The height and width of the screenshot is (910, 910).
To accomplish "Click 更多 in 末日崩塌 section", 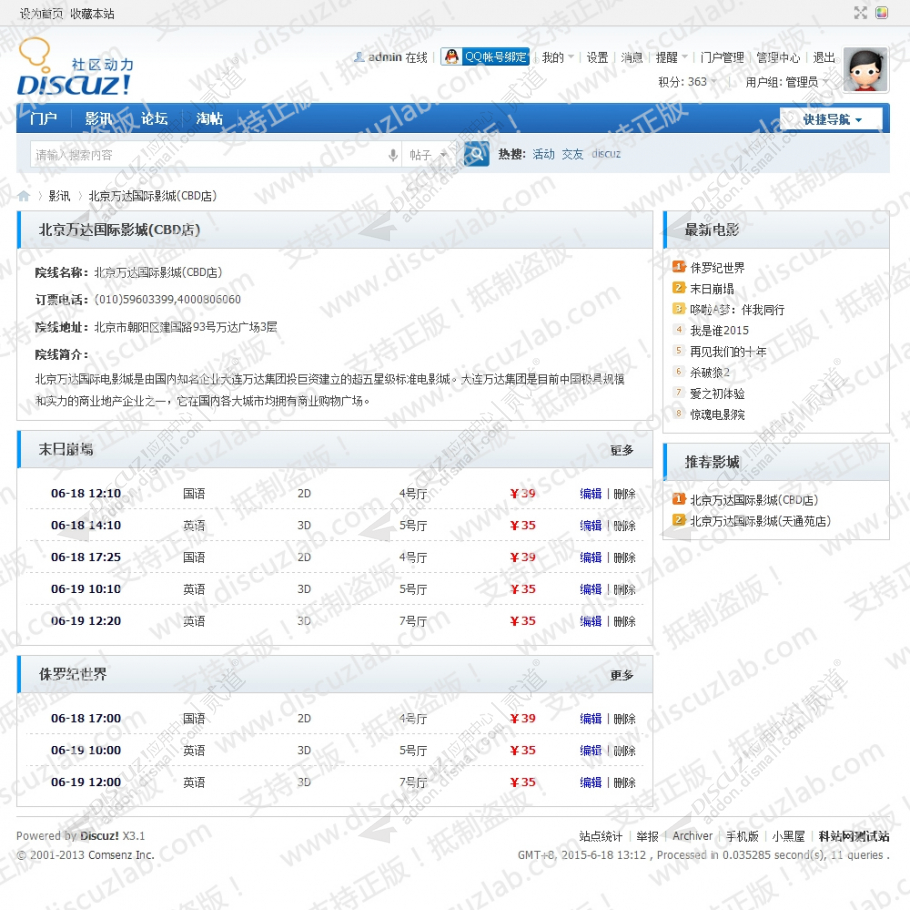I will (x=622, y=450).
